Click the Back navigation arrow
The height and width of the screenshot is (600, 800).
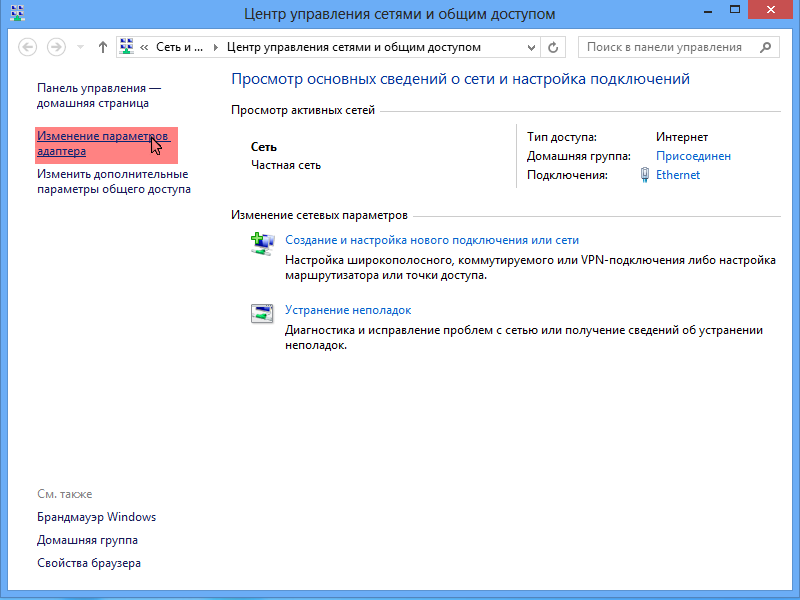pyautogui.click(x=28, y=47)
